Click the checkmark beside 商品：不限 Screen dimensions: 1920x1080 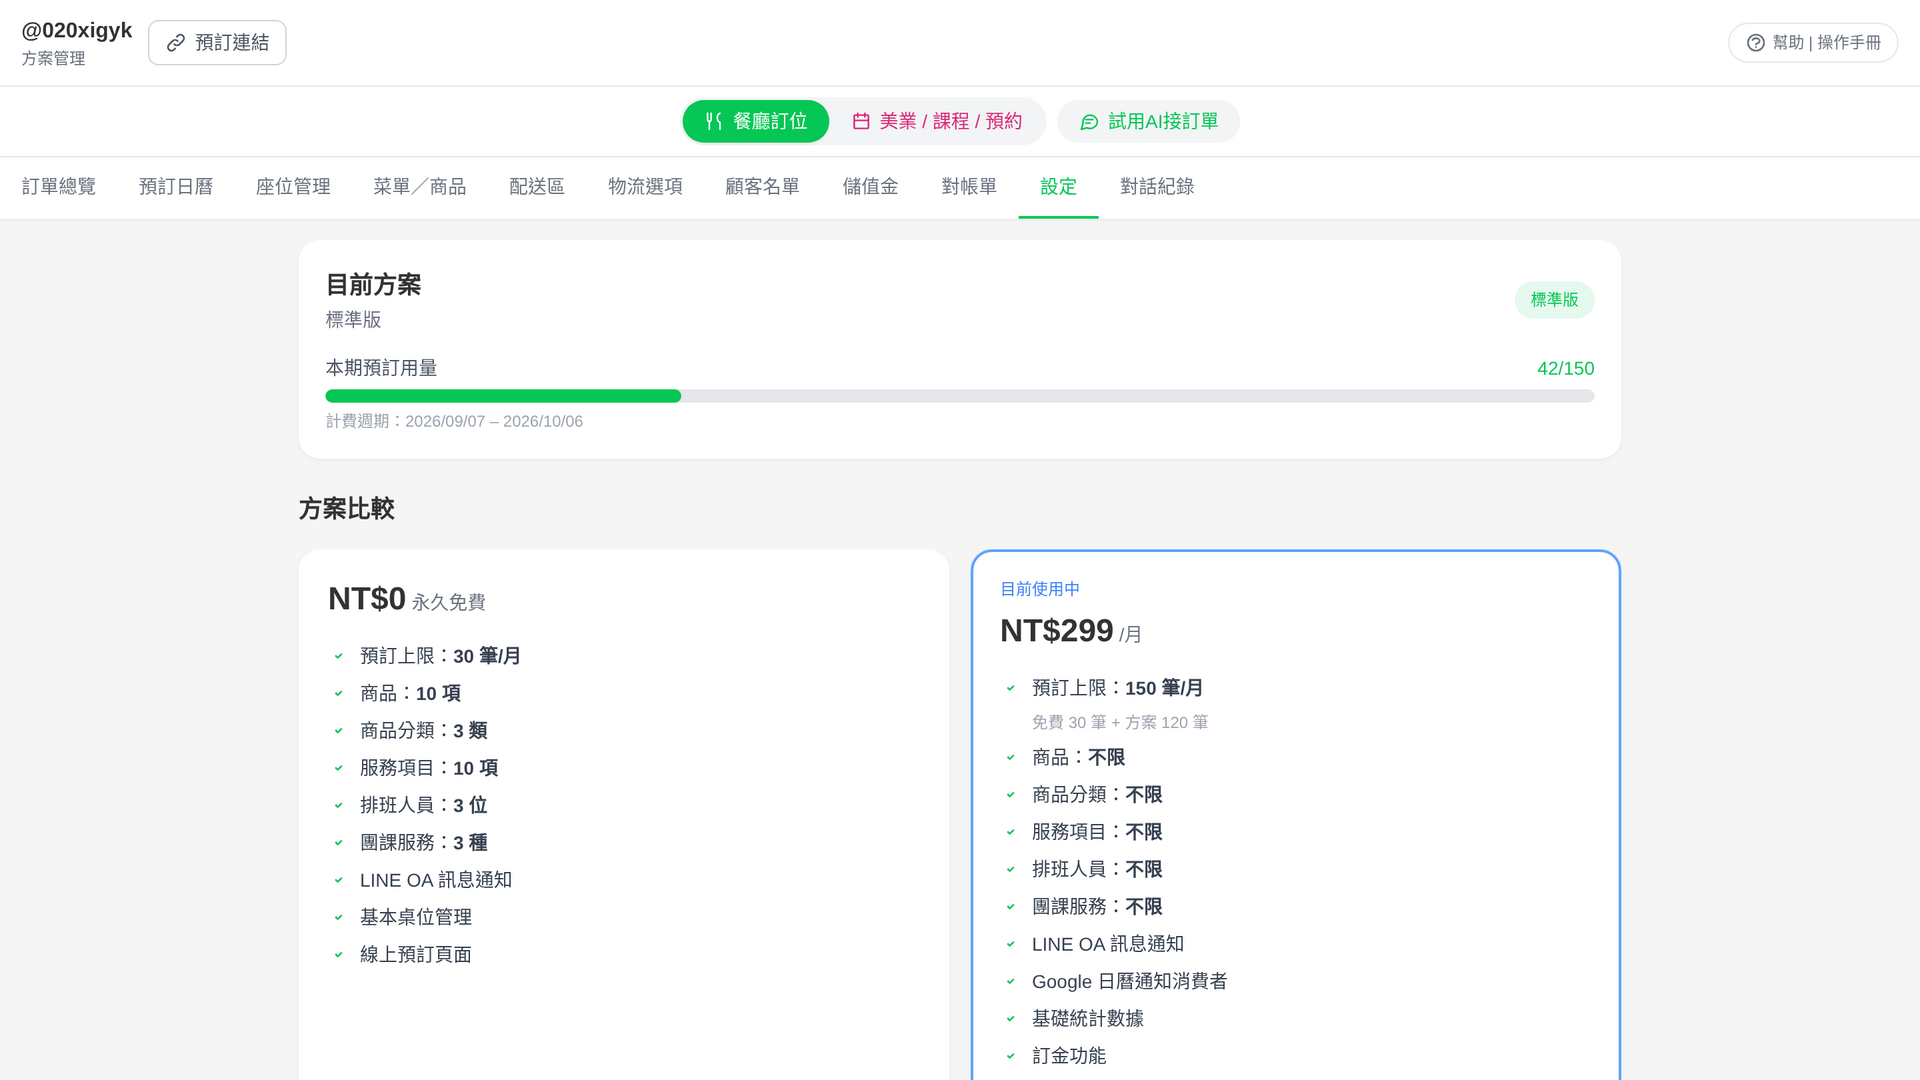click(1010, 757)
